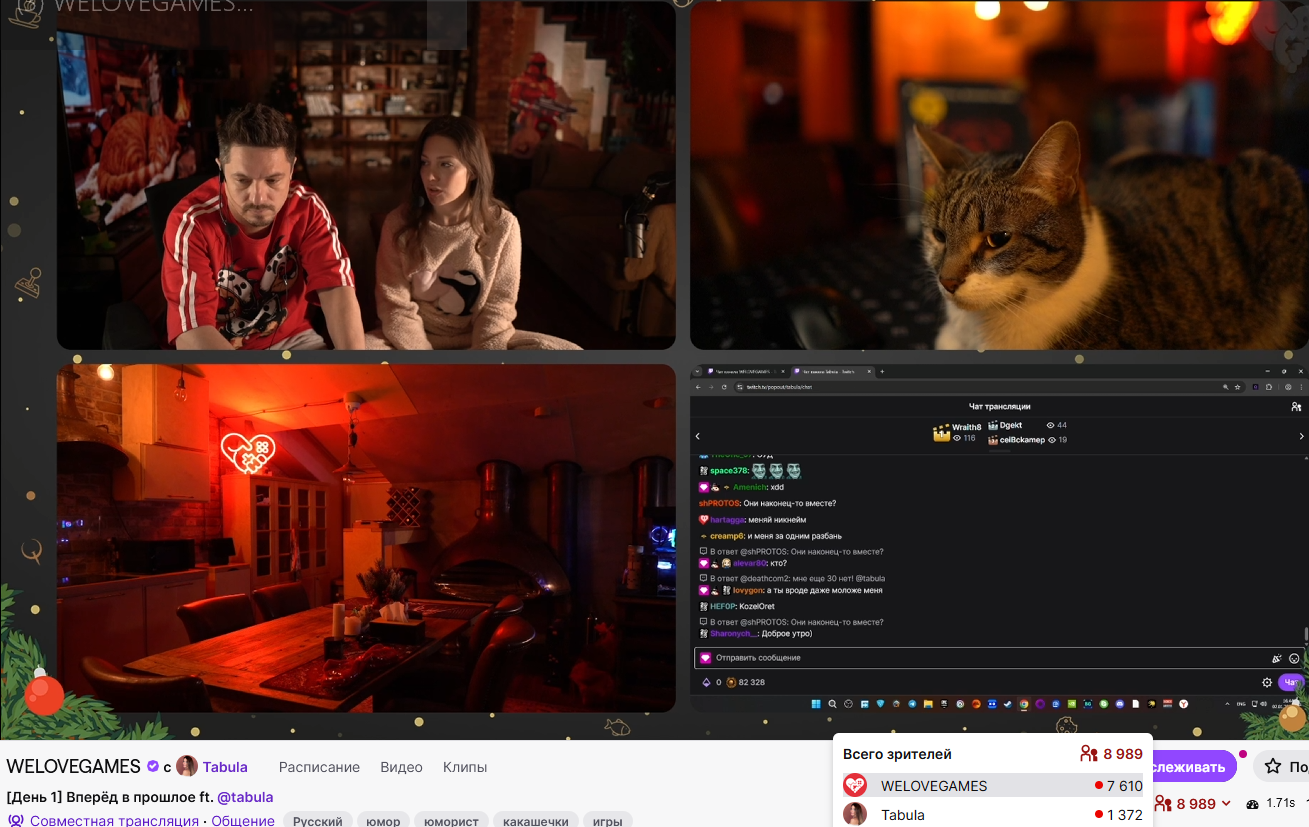Click the юморист tag
The height and width of the screenshot is (827, 1309).
pos(452,821)
